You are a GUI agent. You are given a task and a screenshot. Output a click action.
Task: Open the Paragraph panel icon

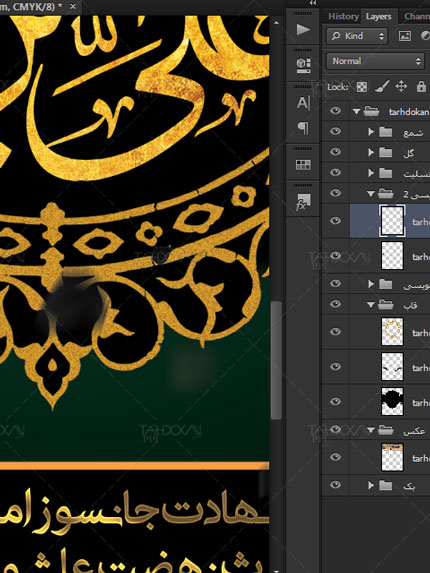[x=303, y=128]
